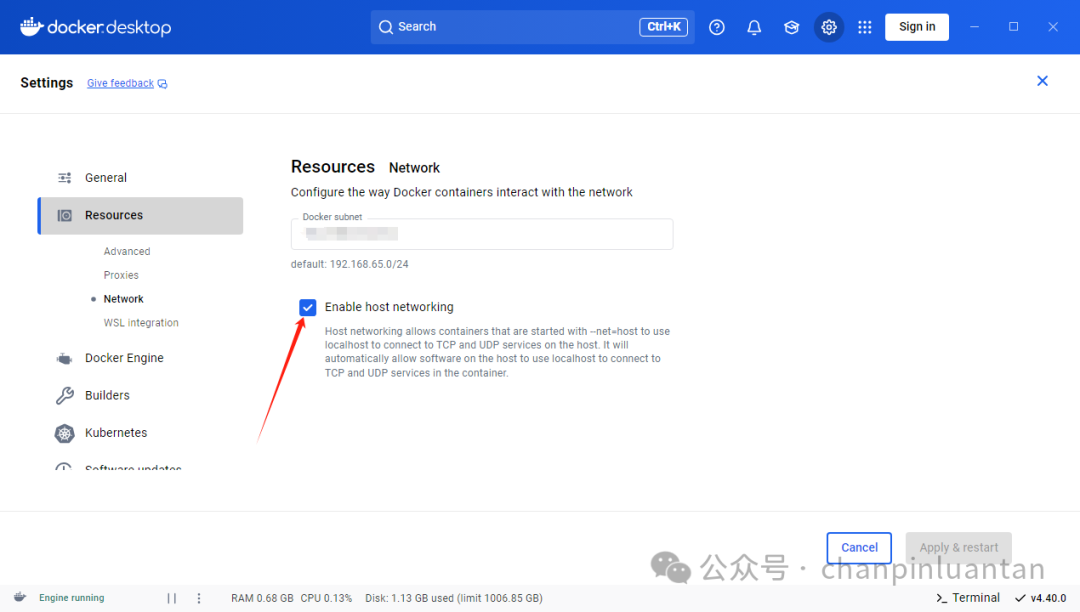The image size is (1080, 612).
Task: Click the search magnifier icon
Action: [386, 27]
